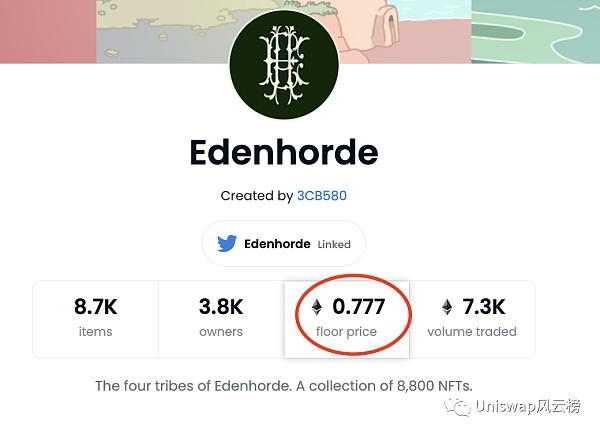Viewport: 600px width, 434px height.
Task: Click the four tribes description text
Action: (x=283, y=385)
